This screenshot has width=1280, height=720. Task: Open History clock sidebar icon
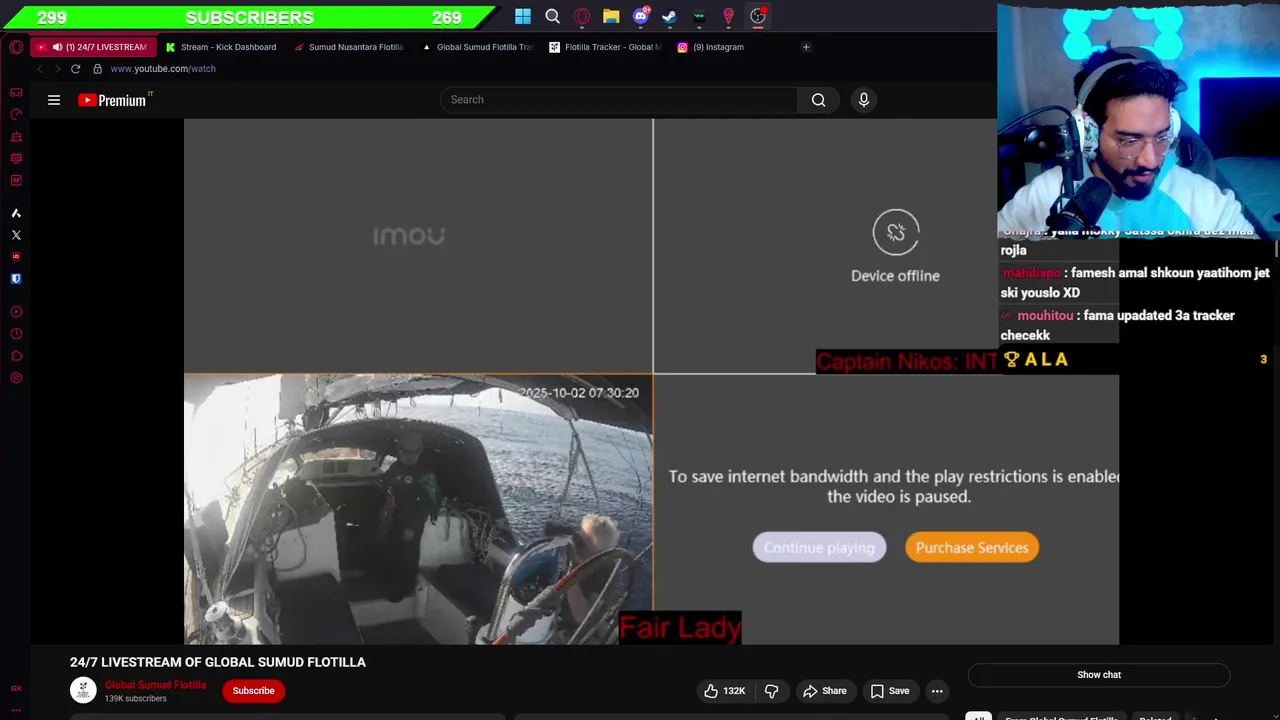pyautogui.click(x=16, y=334)
